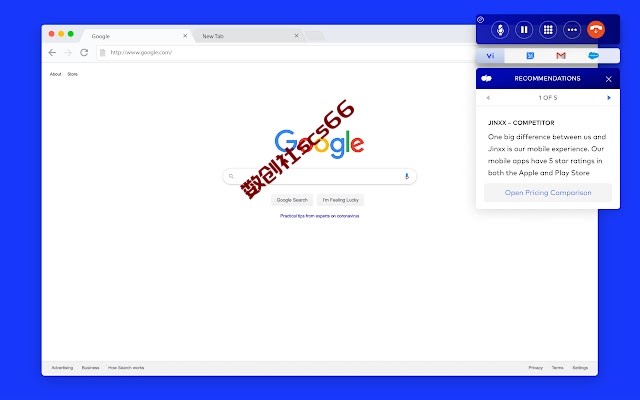
Task: Open more call options ellipsis
Action: coord(572,30)
